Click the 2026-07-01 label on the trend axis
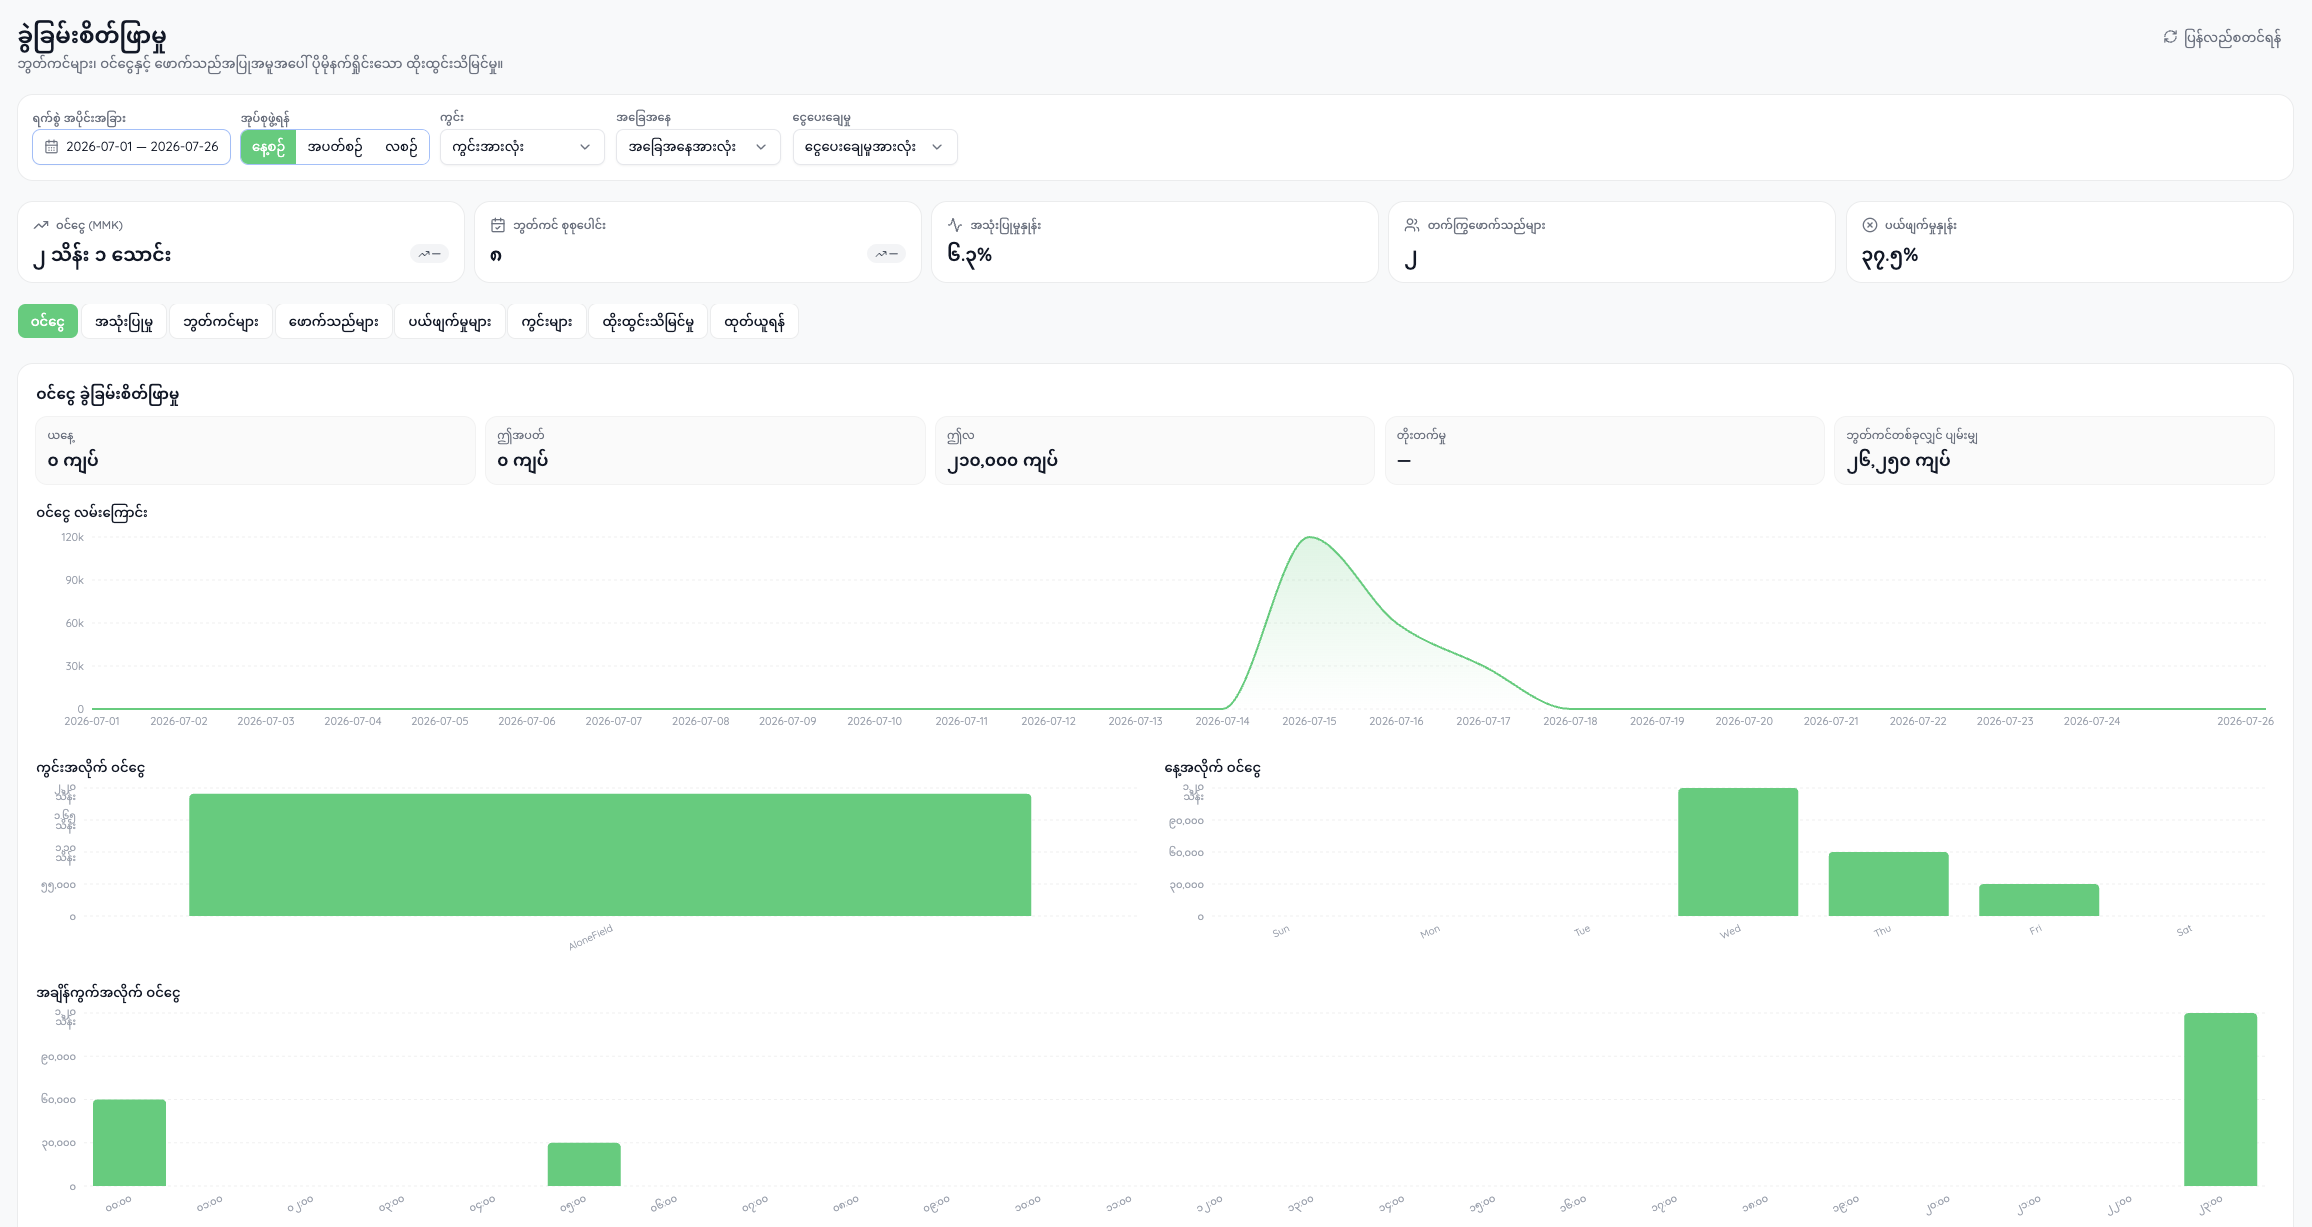This screenshot has height=1227, width=2312. (92, 721)
